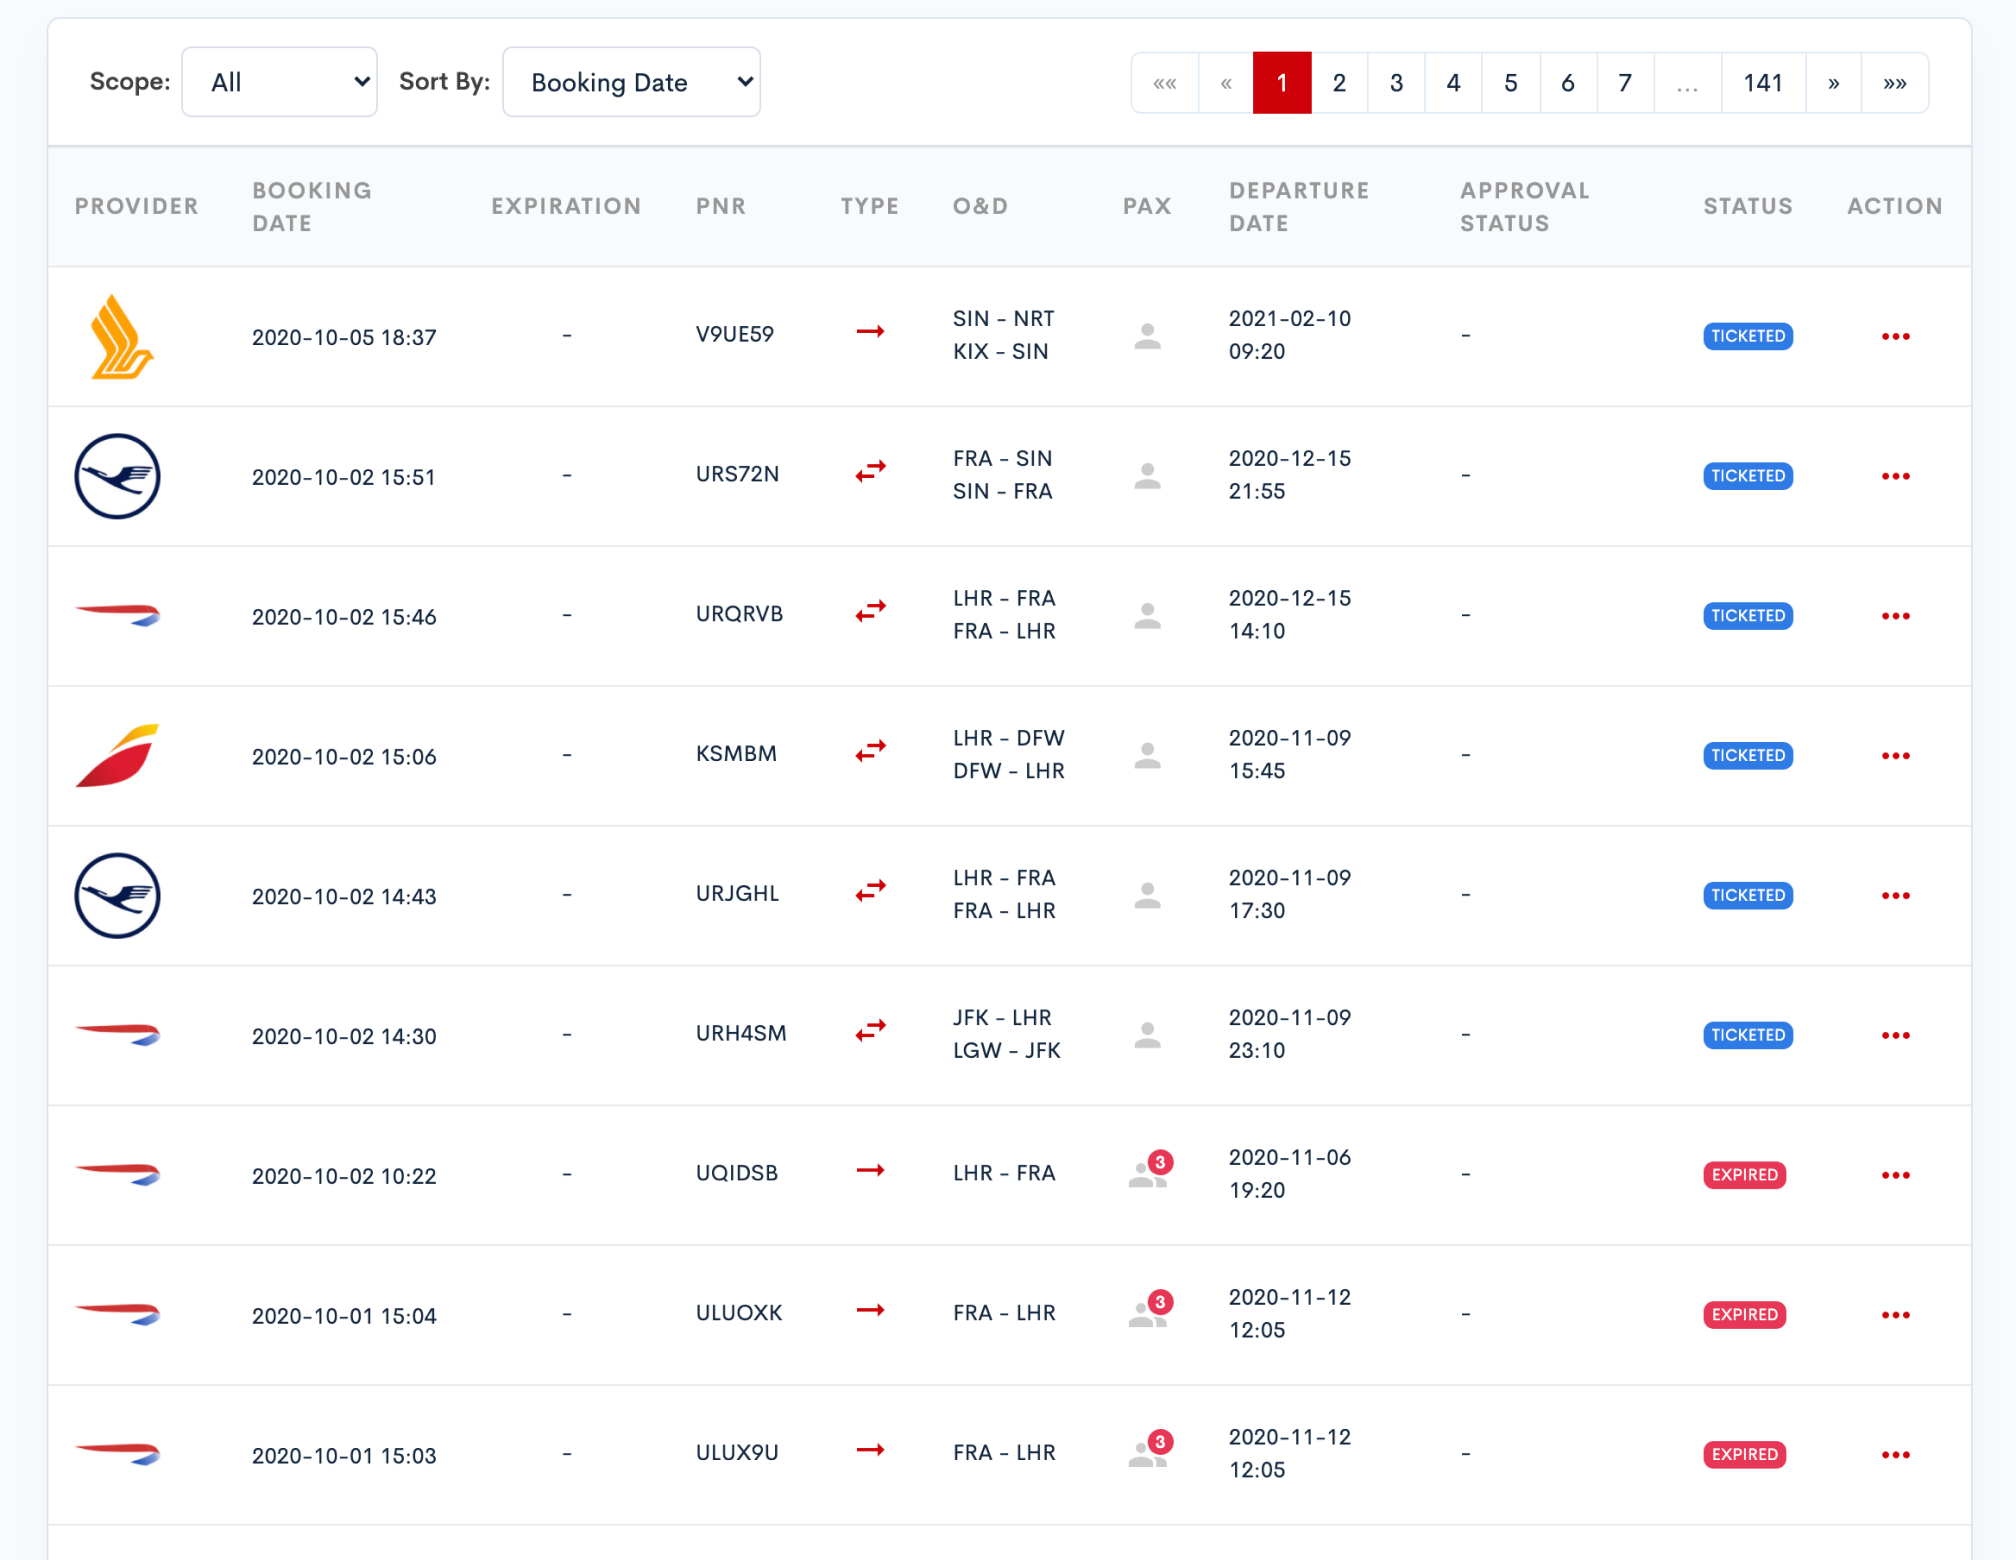
Task: Go to next page arrow
Action: [1833, 83]
